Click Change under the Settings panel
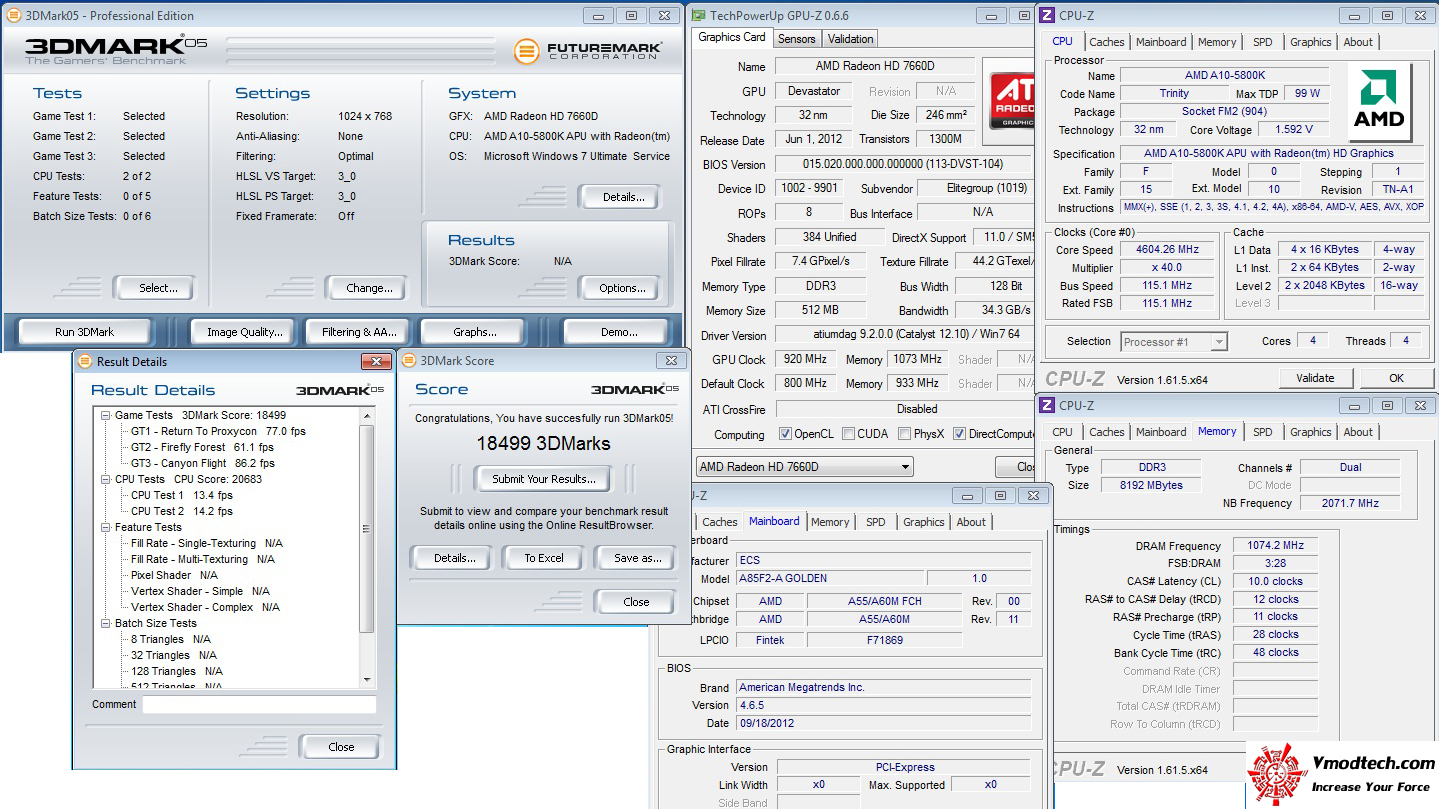This screenshot has height=809, width=1439. point(367,288)
